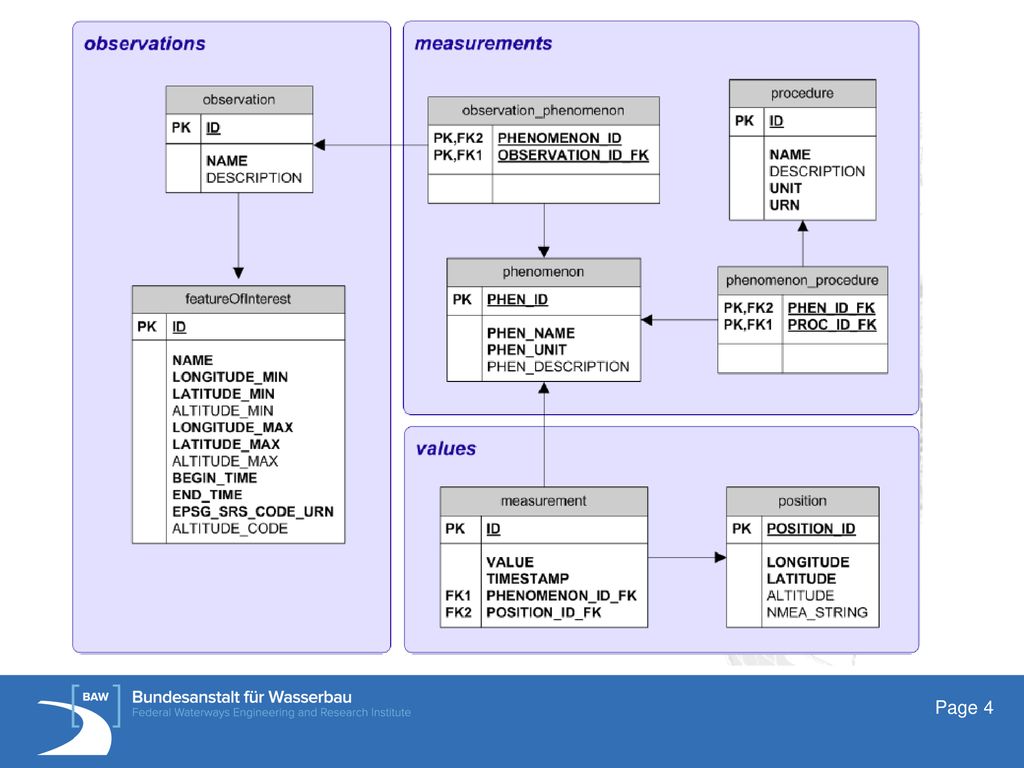Click the ALTITUDE field in position table
Image resolution: width=1024 pixels, height=768 pixels.
[x=801, y=596]
